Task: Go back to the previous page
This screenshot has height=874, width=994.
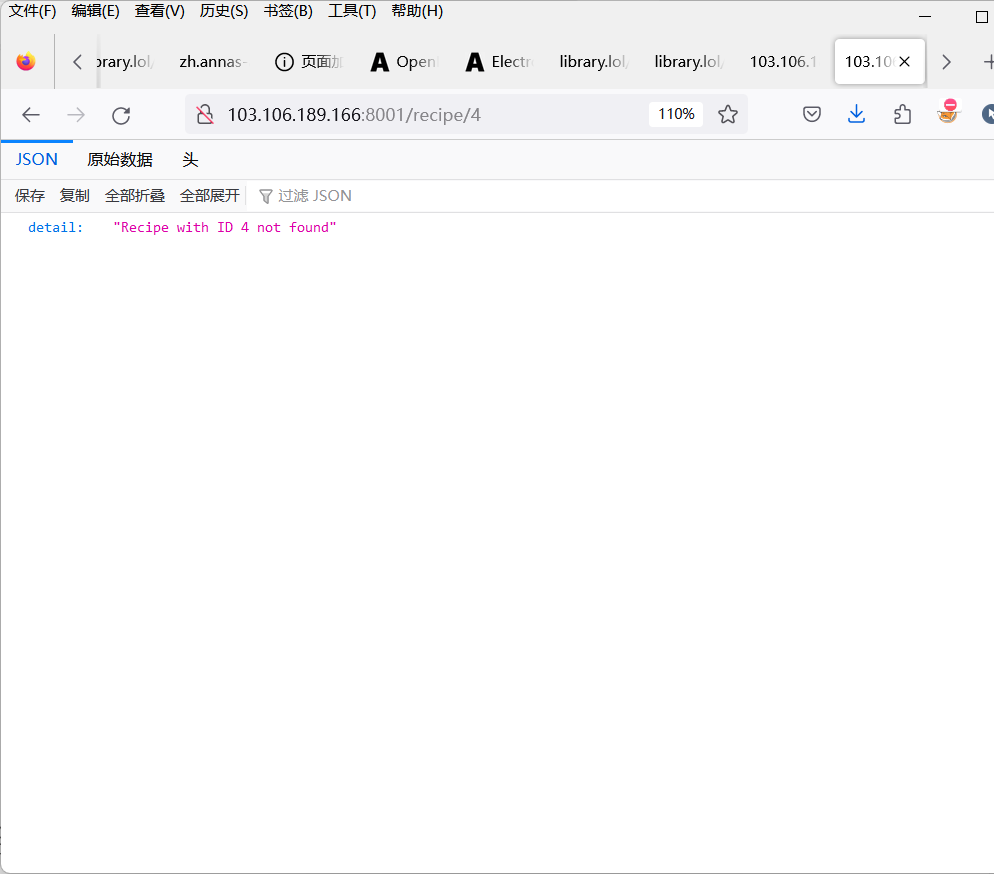Action: [x=30, y=115]
